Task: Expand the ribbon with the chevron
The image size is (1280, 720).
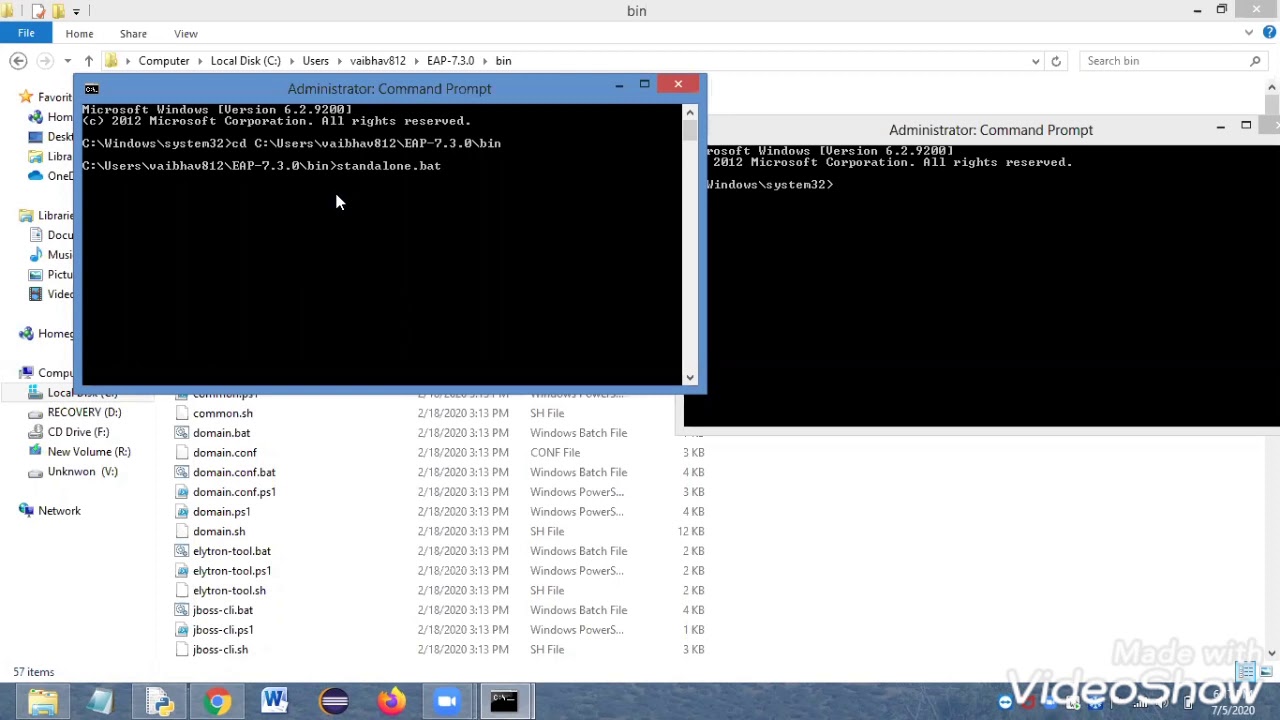Action: click(x=1249, y=33)
